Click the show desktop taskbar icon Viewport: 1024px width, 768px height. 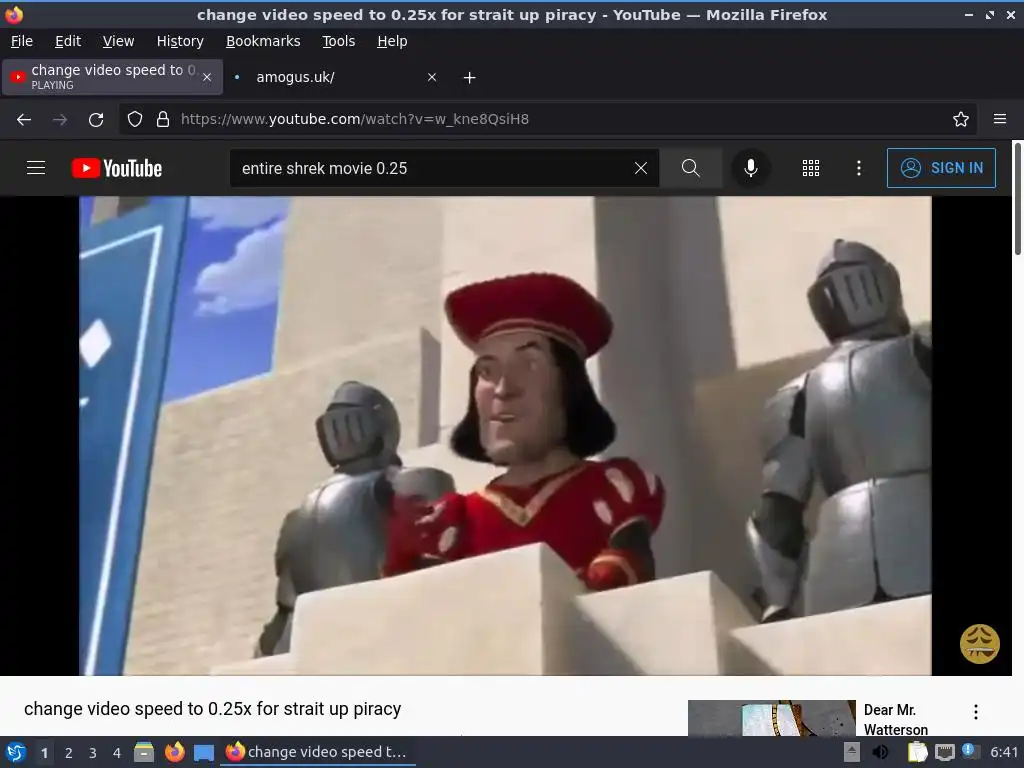pyautogui.click(x=204, y=752)
